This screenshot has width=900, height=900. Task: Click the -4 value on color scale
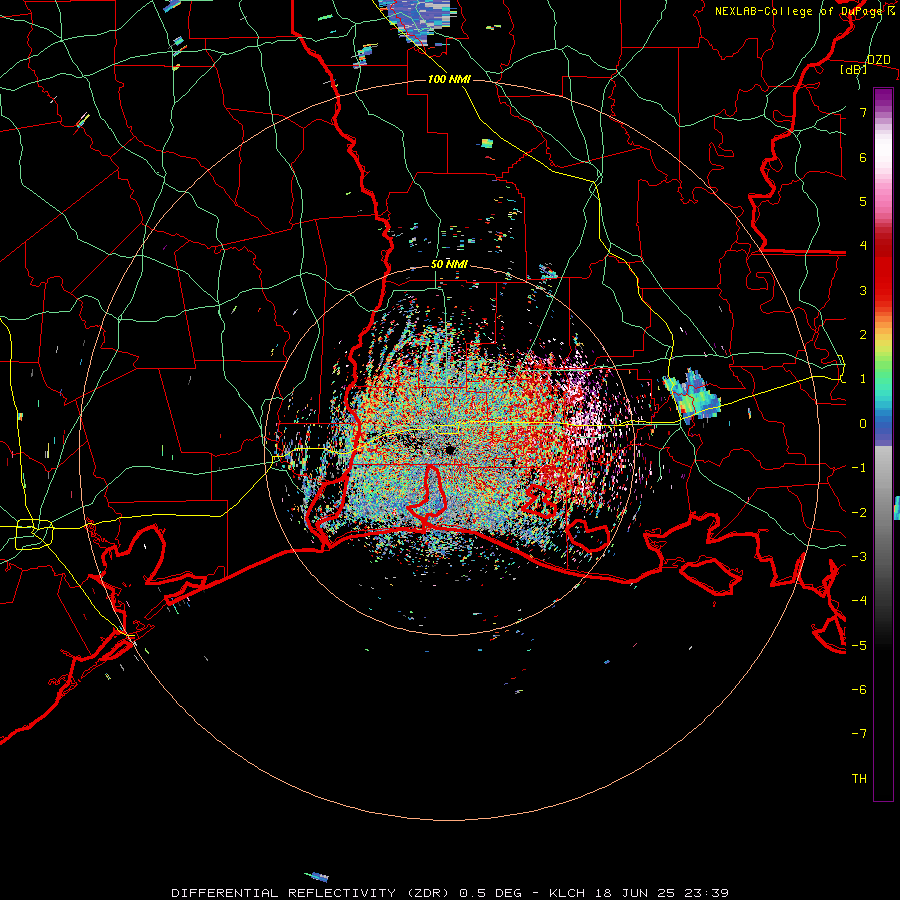click(x=859, y=601)
